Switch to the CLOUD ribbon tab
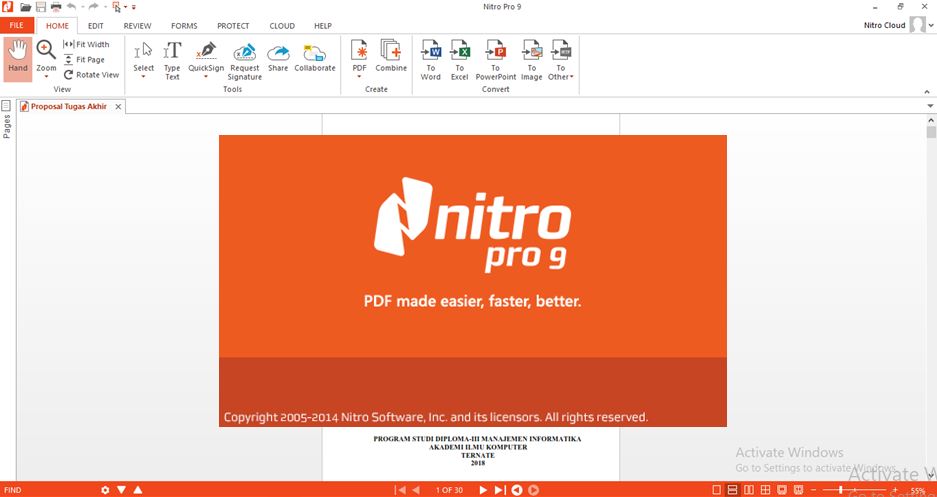Screen dimensions: 937x497 point(282,26)
